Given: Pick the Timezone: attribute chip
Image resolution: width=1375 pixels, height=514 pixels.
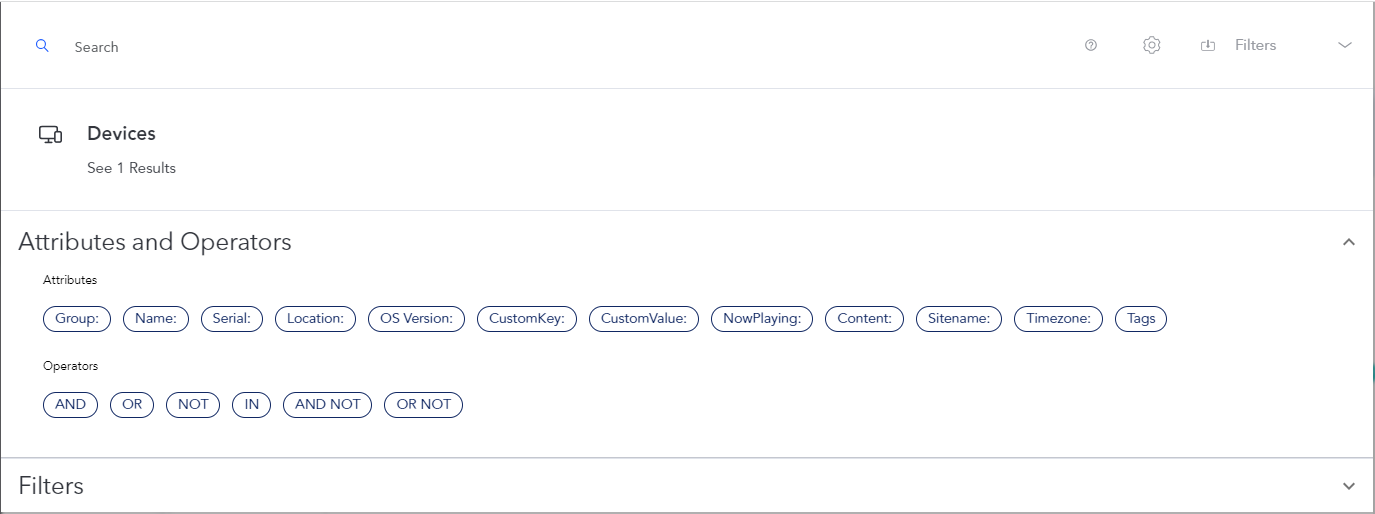Looking at the screenshot, I should pos(1058,319).
